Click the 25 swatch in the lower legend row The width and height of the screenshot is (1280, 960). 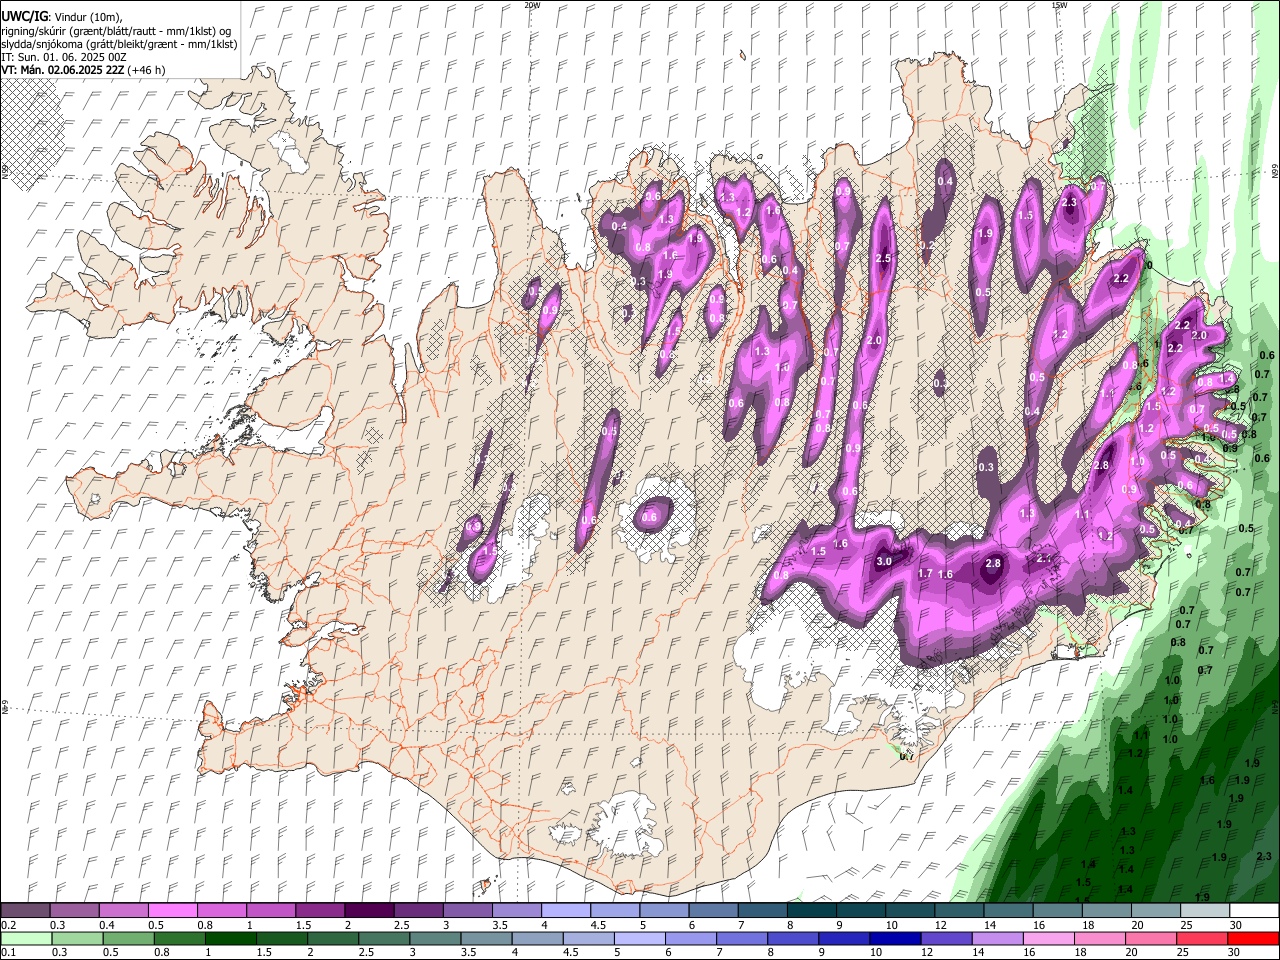click(x=1202, y=939)
